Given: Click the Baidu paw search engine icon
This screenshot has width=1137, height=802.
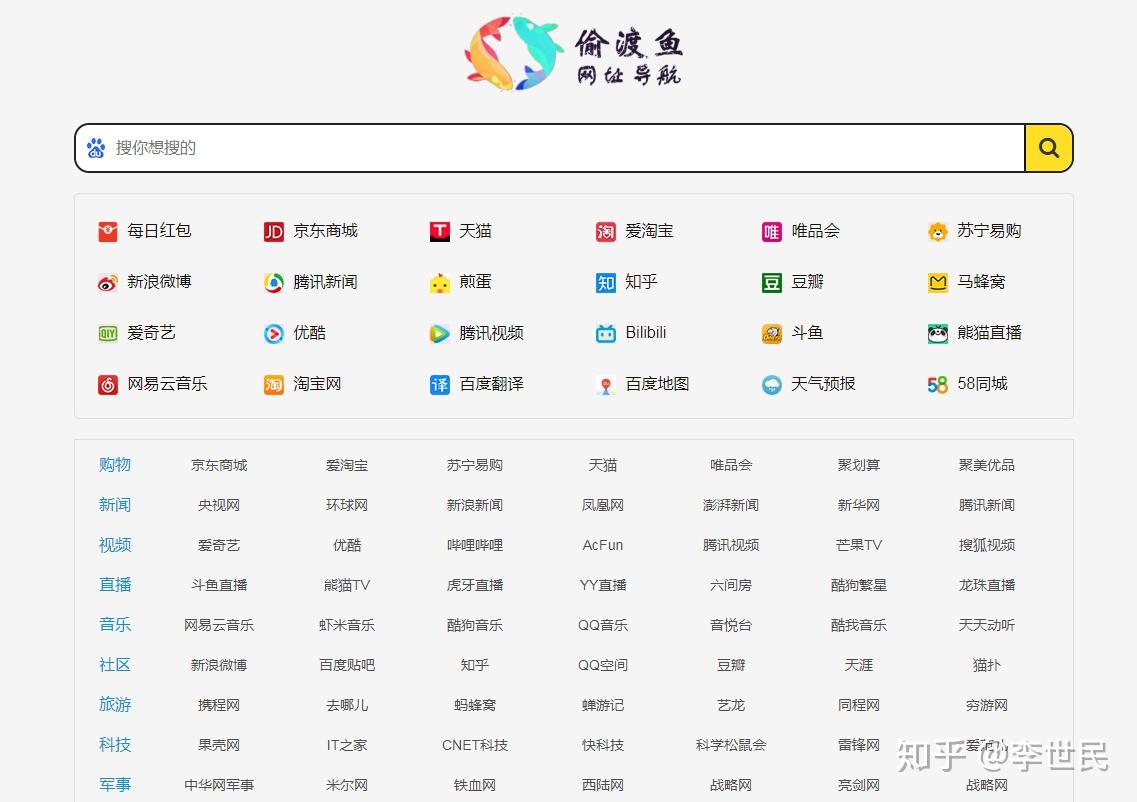Looking at the screenshot, I should 96,148.
